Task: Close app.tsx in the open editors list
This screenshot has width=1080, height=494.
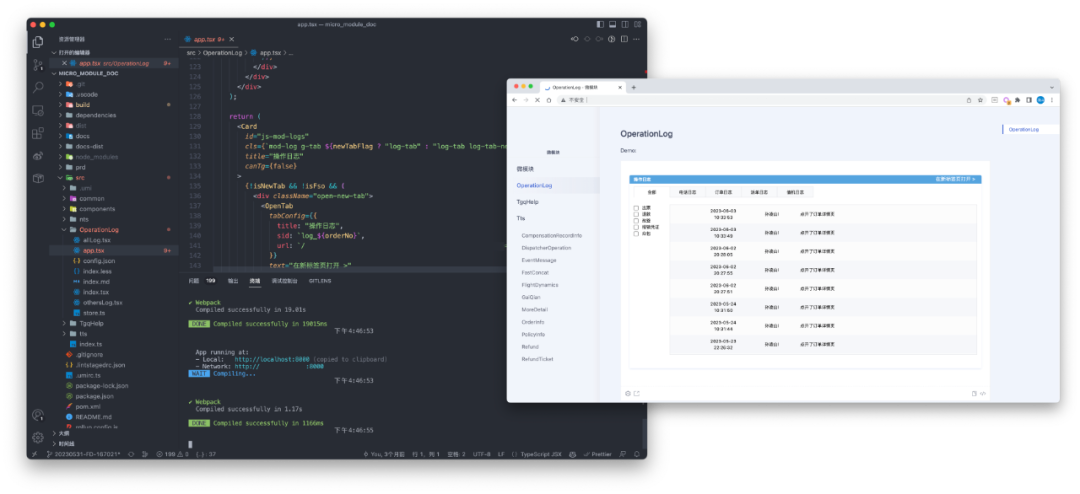Action: pyautogui.click(x=65, y=63)
